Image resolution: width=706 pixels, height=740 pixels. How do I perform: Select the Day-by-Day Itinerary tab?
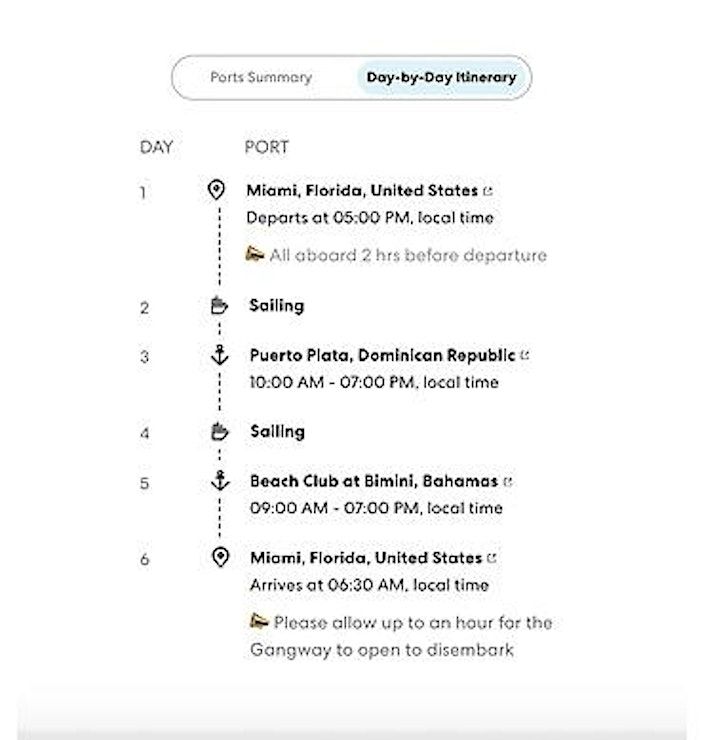[x=441, y=77]
